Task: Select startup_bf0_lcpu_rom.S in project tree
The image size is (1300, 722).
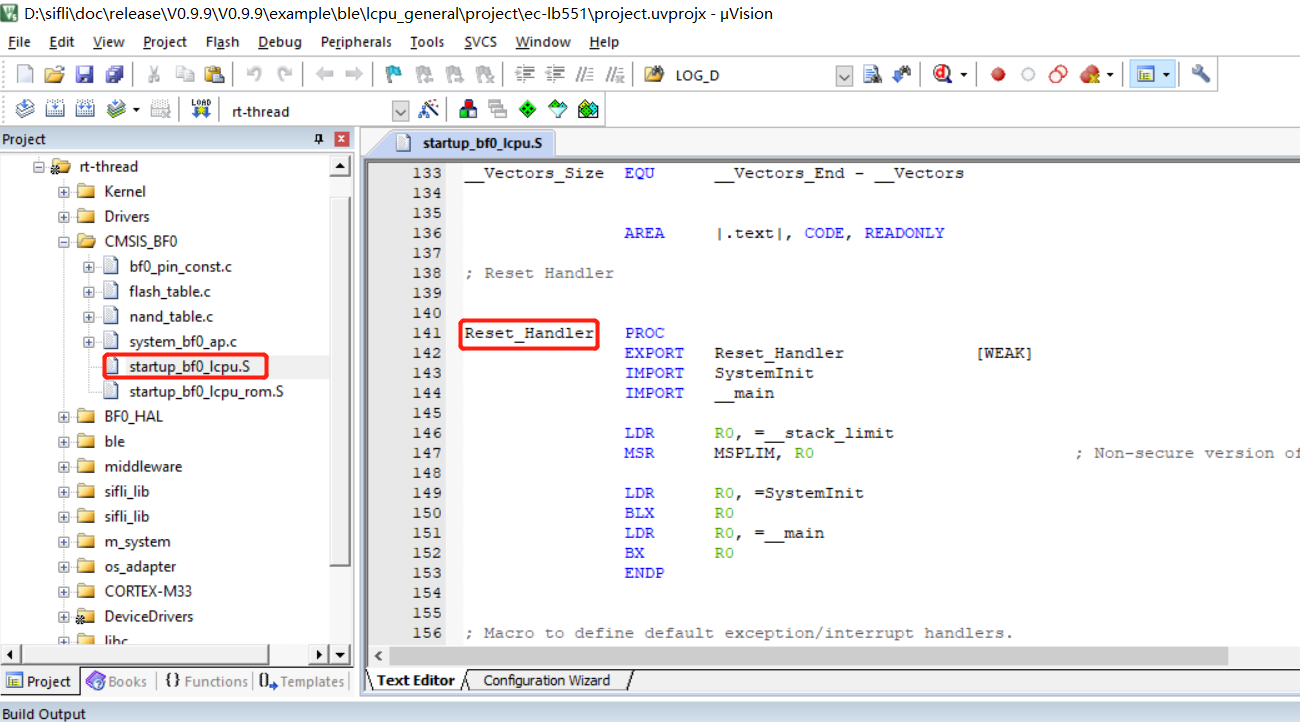Action: coord(206,391)
